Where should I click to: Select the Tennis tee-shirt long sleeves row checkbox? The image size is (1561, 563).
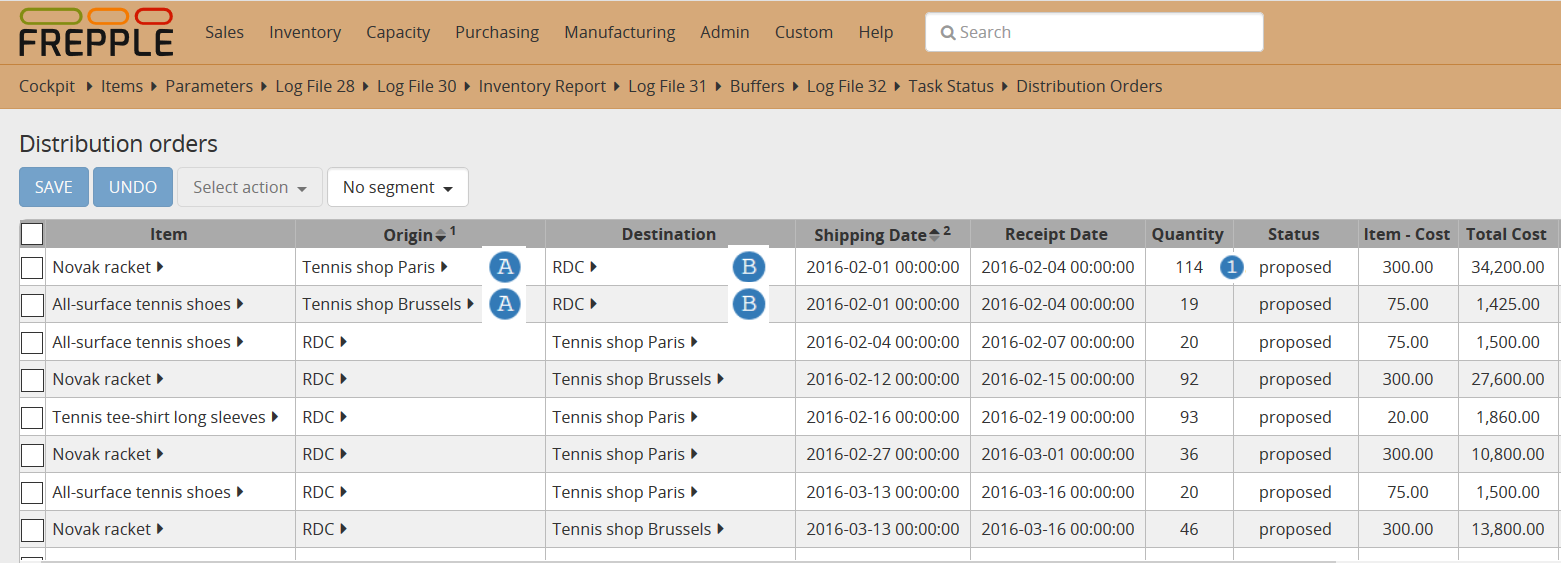coord(32,417)
